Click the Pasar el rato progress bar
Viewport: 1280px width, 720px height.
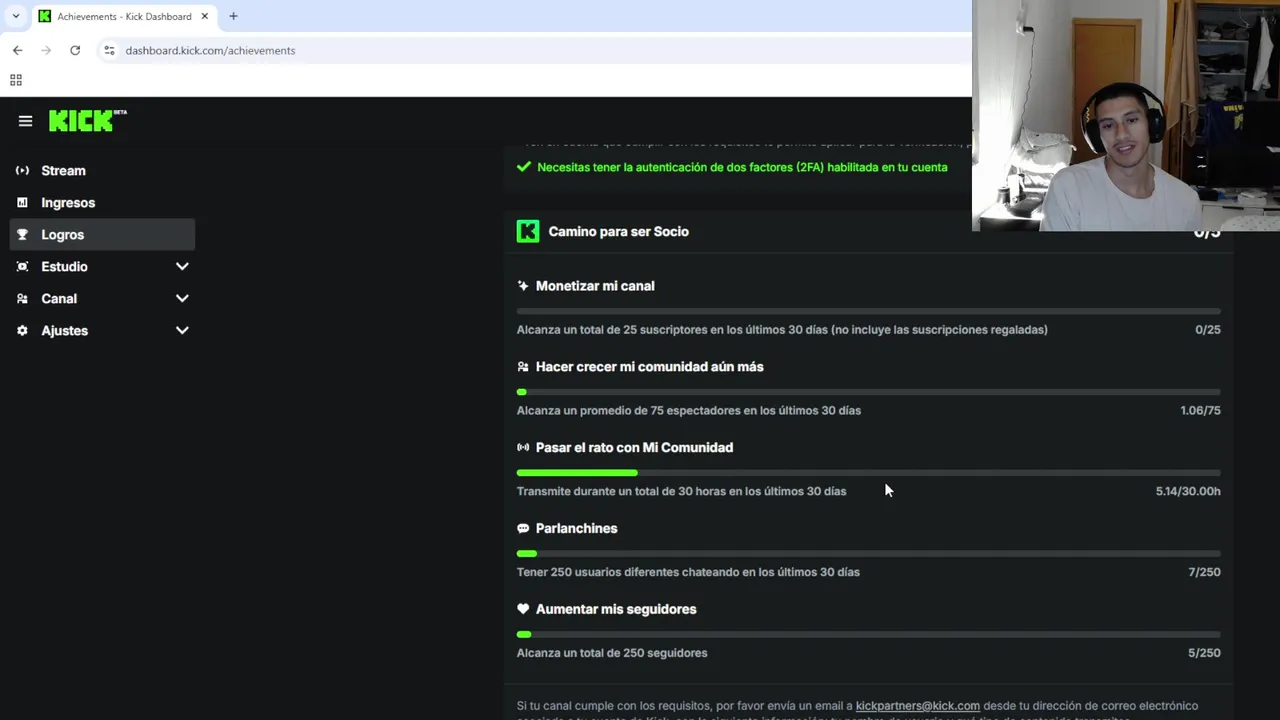(x=868, y=473)
